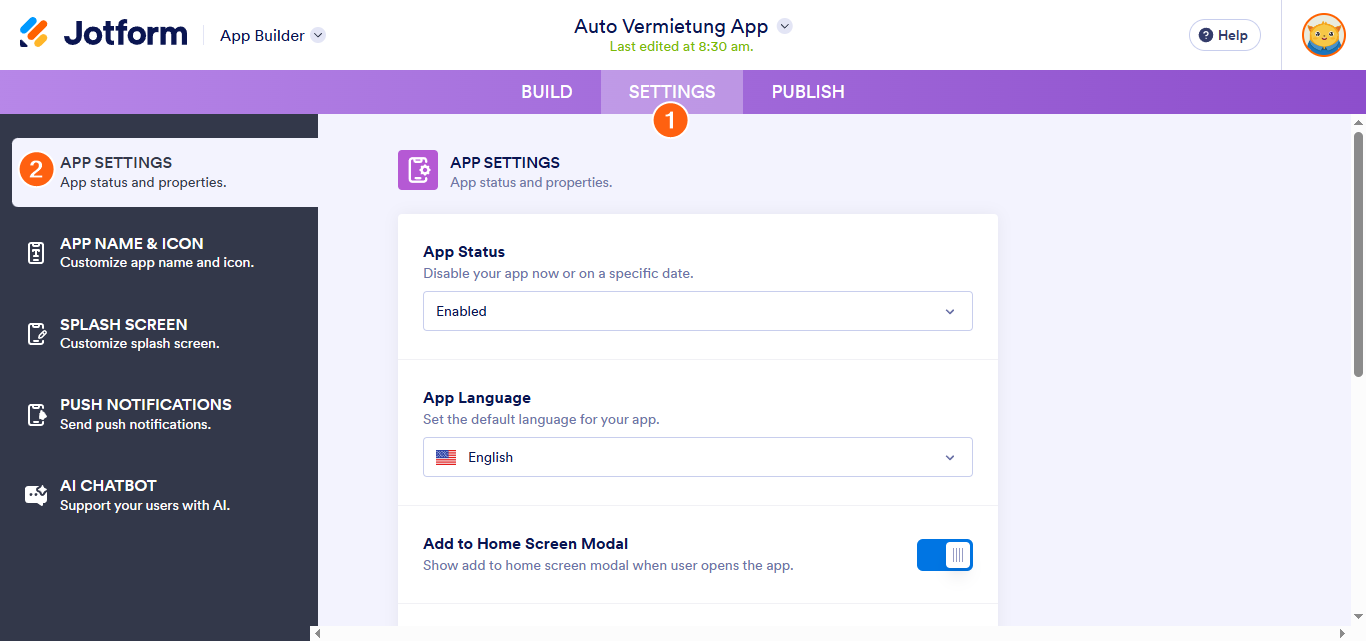The width and height of the screenshot is (1366, 641).
Task: Click the Help button
Action: tap(1224, 35)
